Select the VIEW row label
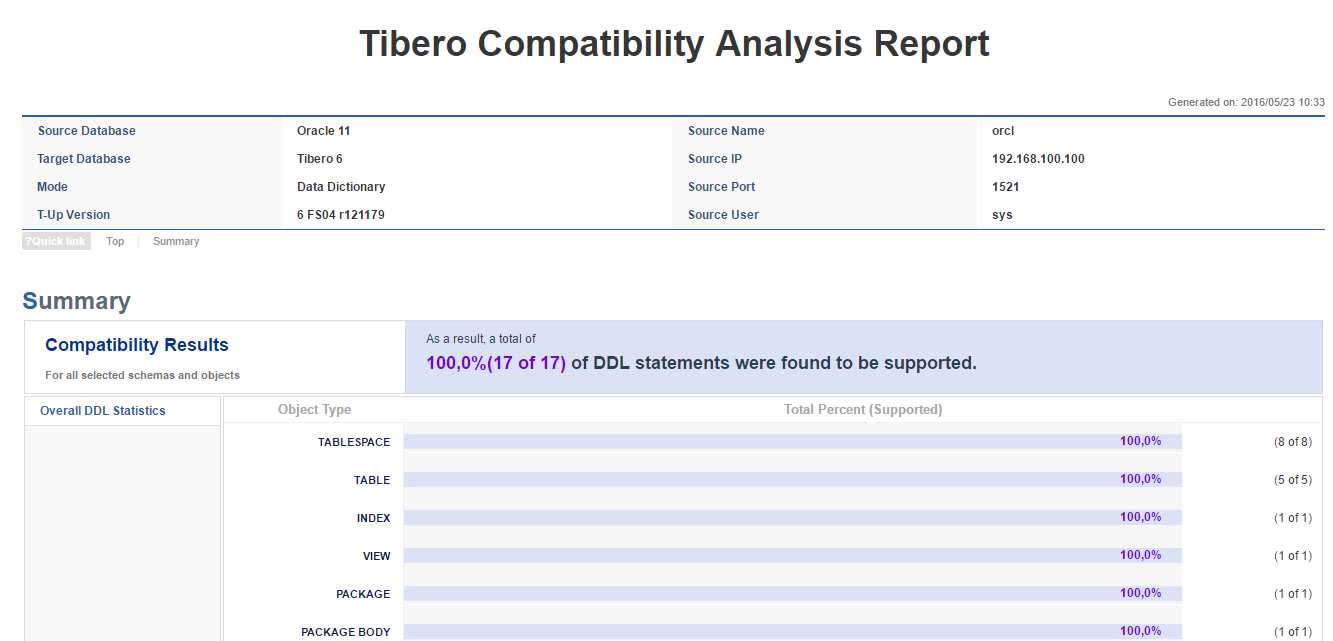The image size is (1333, 641). (x=377, y=555)
